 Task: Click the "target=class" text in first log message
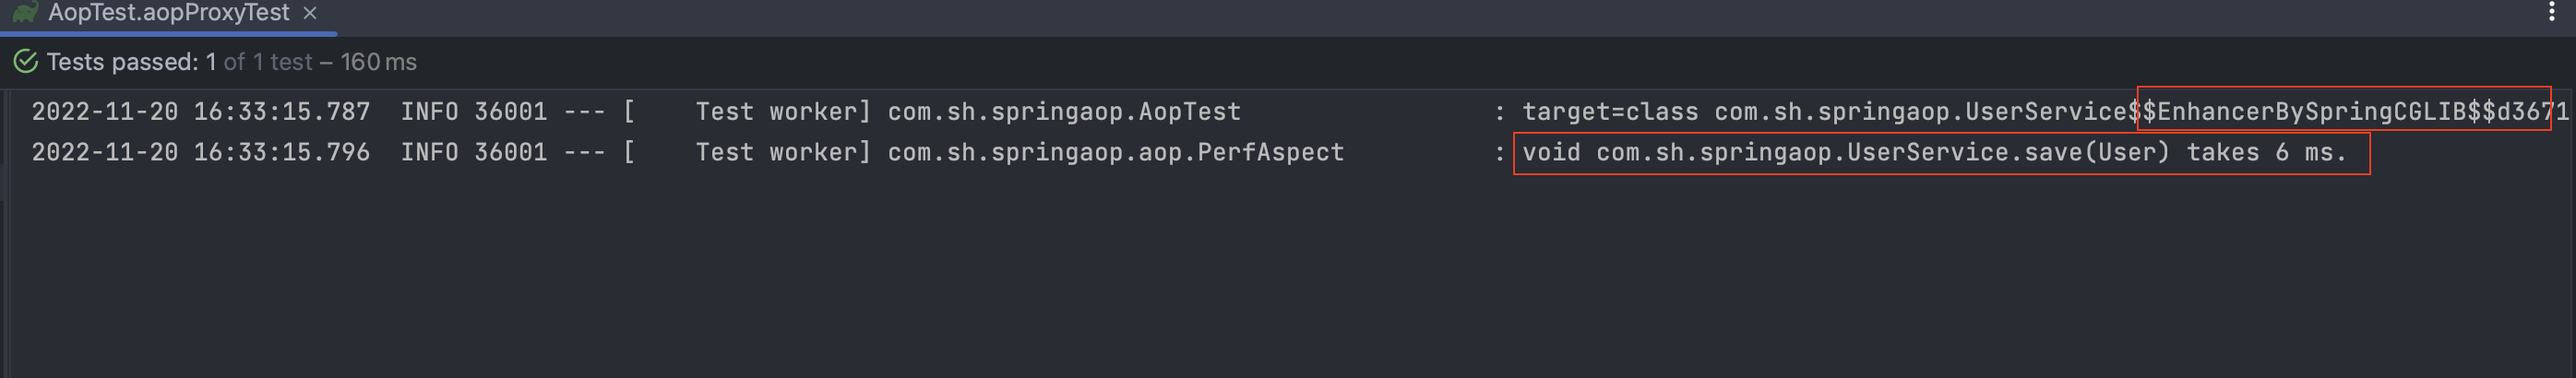[x=1610, y=112]
